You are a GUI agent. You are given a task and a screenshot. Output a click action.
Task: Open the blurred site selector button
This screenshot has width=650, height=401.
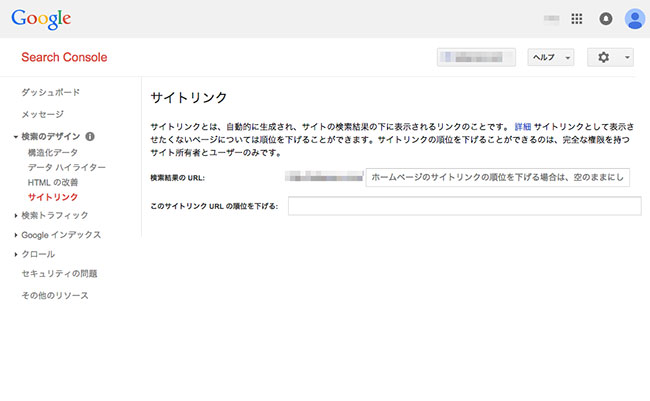pos(476,57)
